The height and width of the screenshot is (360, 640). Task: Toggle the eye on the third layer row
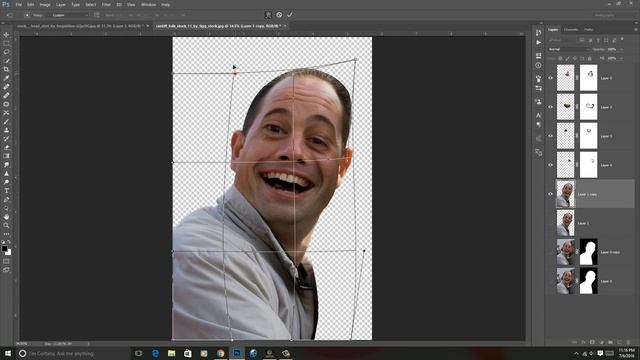coord(550,136)
